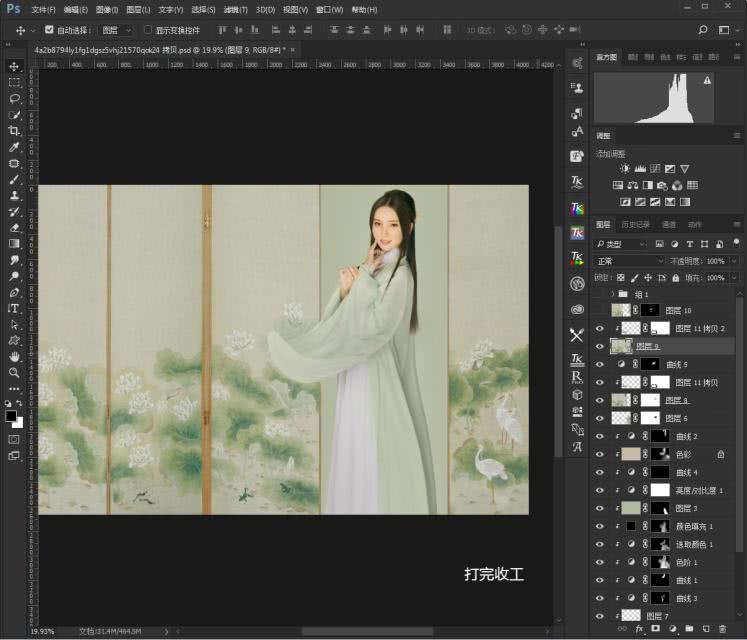Click the delete layer trash icon
The image size is (747, 640).
click(721, 629)
